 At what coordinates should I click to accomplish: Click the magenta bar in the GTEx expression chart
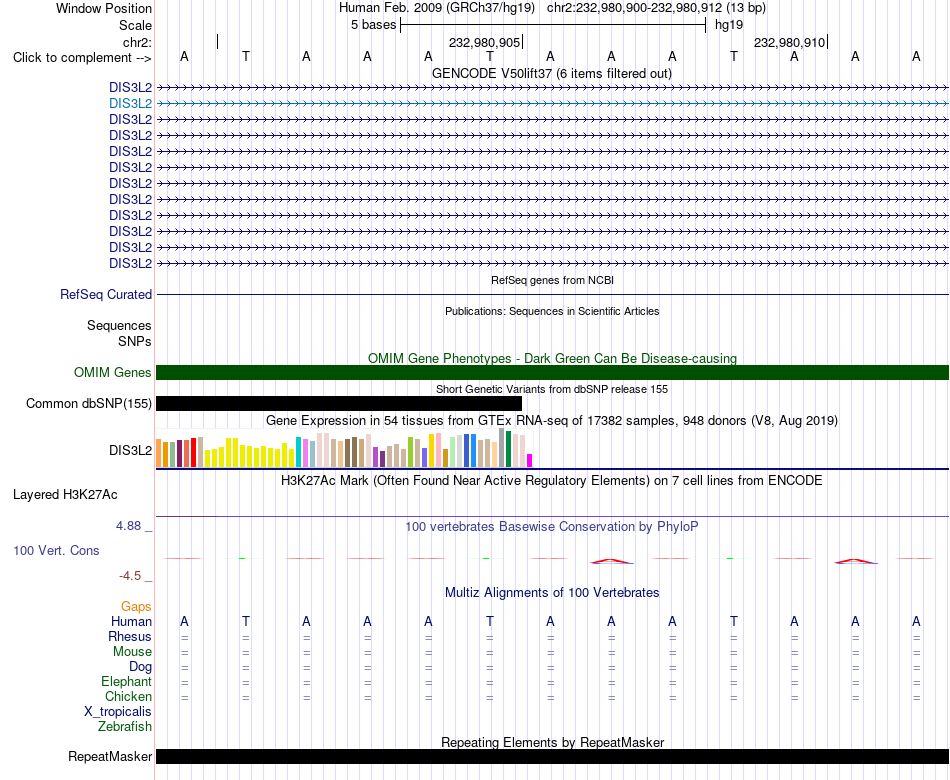[x=530, y=461]
